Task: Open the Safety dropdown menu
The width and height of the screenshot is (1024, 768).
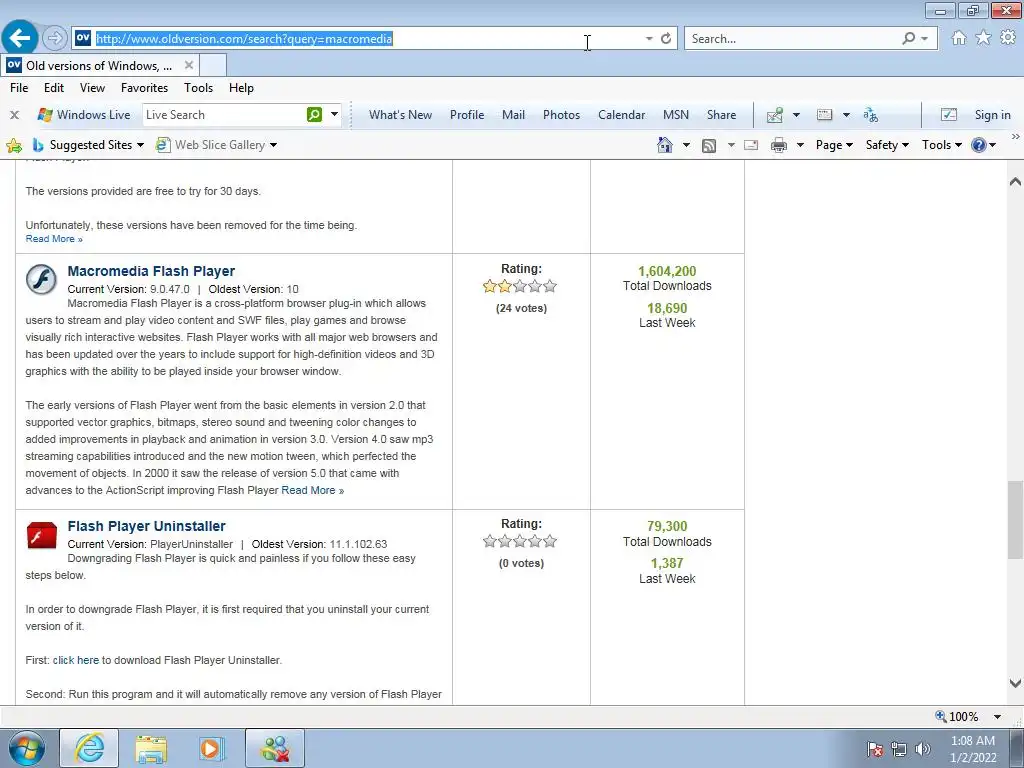Action: [887, 145]
